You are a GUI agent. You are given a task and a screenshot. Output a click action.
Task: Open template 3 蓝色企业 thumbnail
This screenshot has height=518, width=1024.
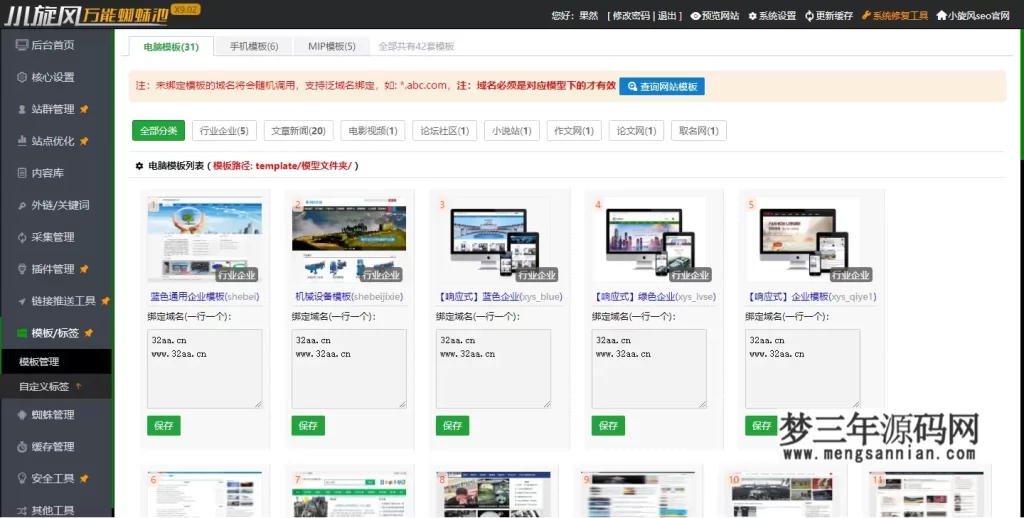pyautogui.click(x=493, y=240)
